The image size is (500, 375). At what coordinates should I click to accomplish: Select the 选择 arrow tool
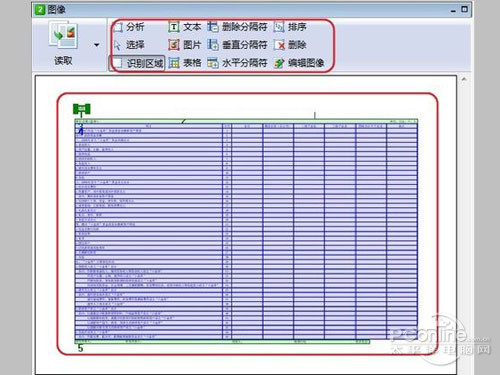[x=130, y=45]
